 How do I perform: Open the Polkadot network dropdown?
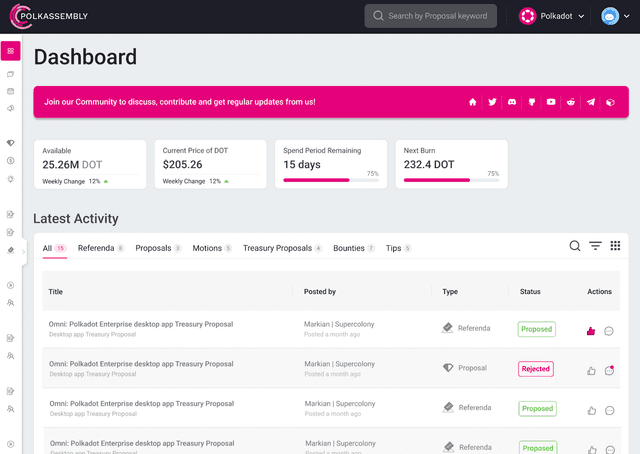pyautogui.click(x=552, y=16)
